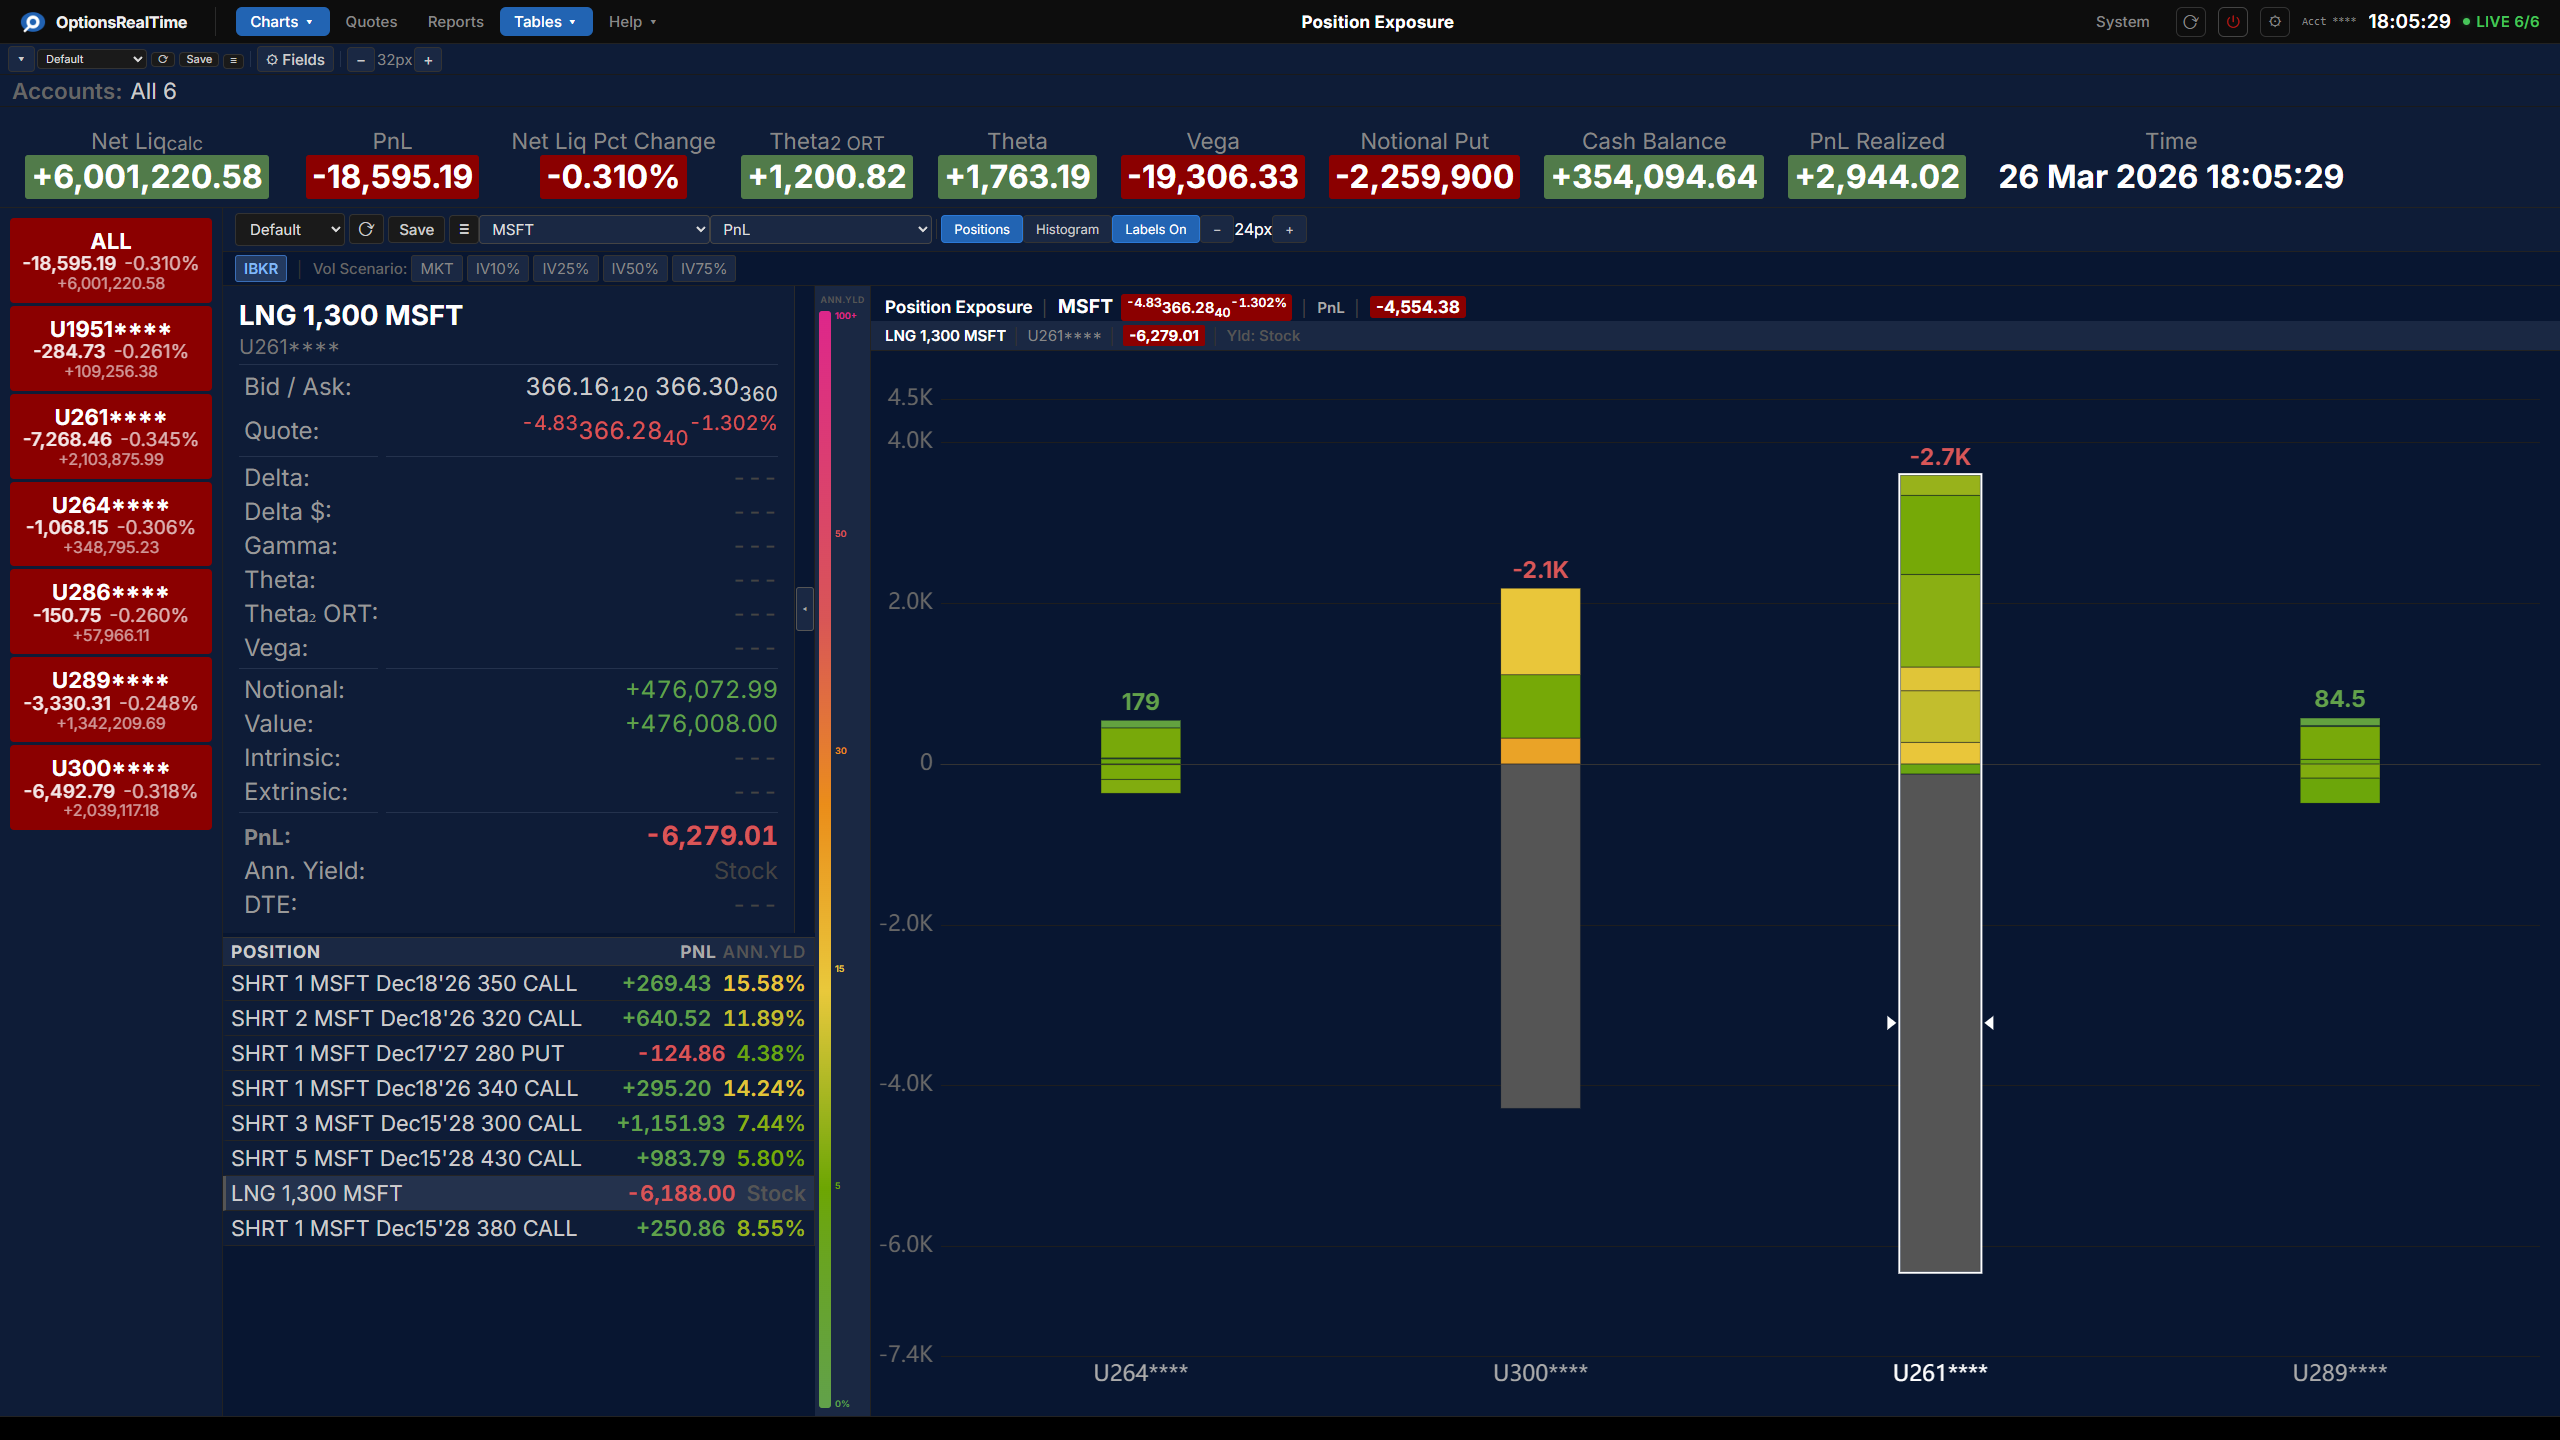Open hamburger menu beside chart Save button

[464, 229]
